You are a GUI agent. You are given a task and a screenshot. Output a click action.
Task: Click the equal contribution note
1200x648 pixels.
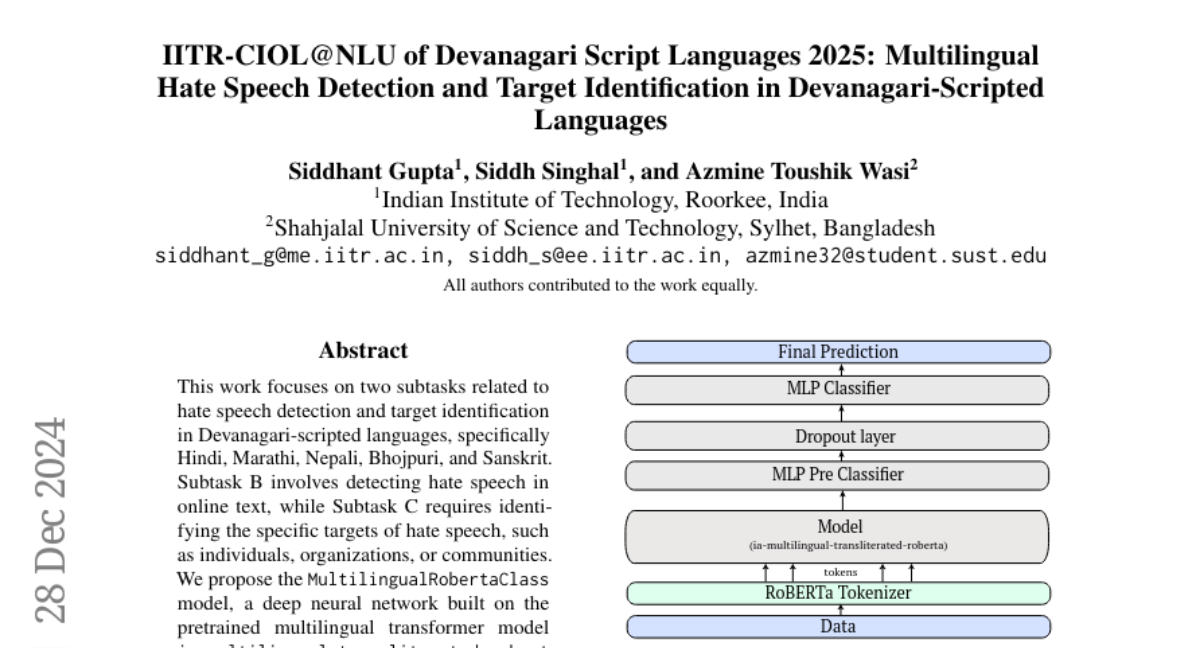(x=600, y=285)
